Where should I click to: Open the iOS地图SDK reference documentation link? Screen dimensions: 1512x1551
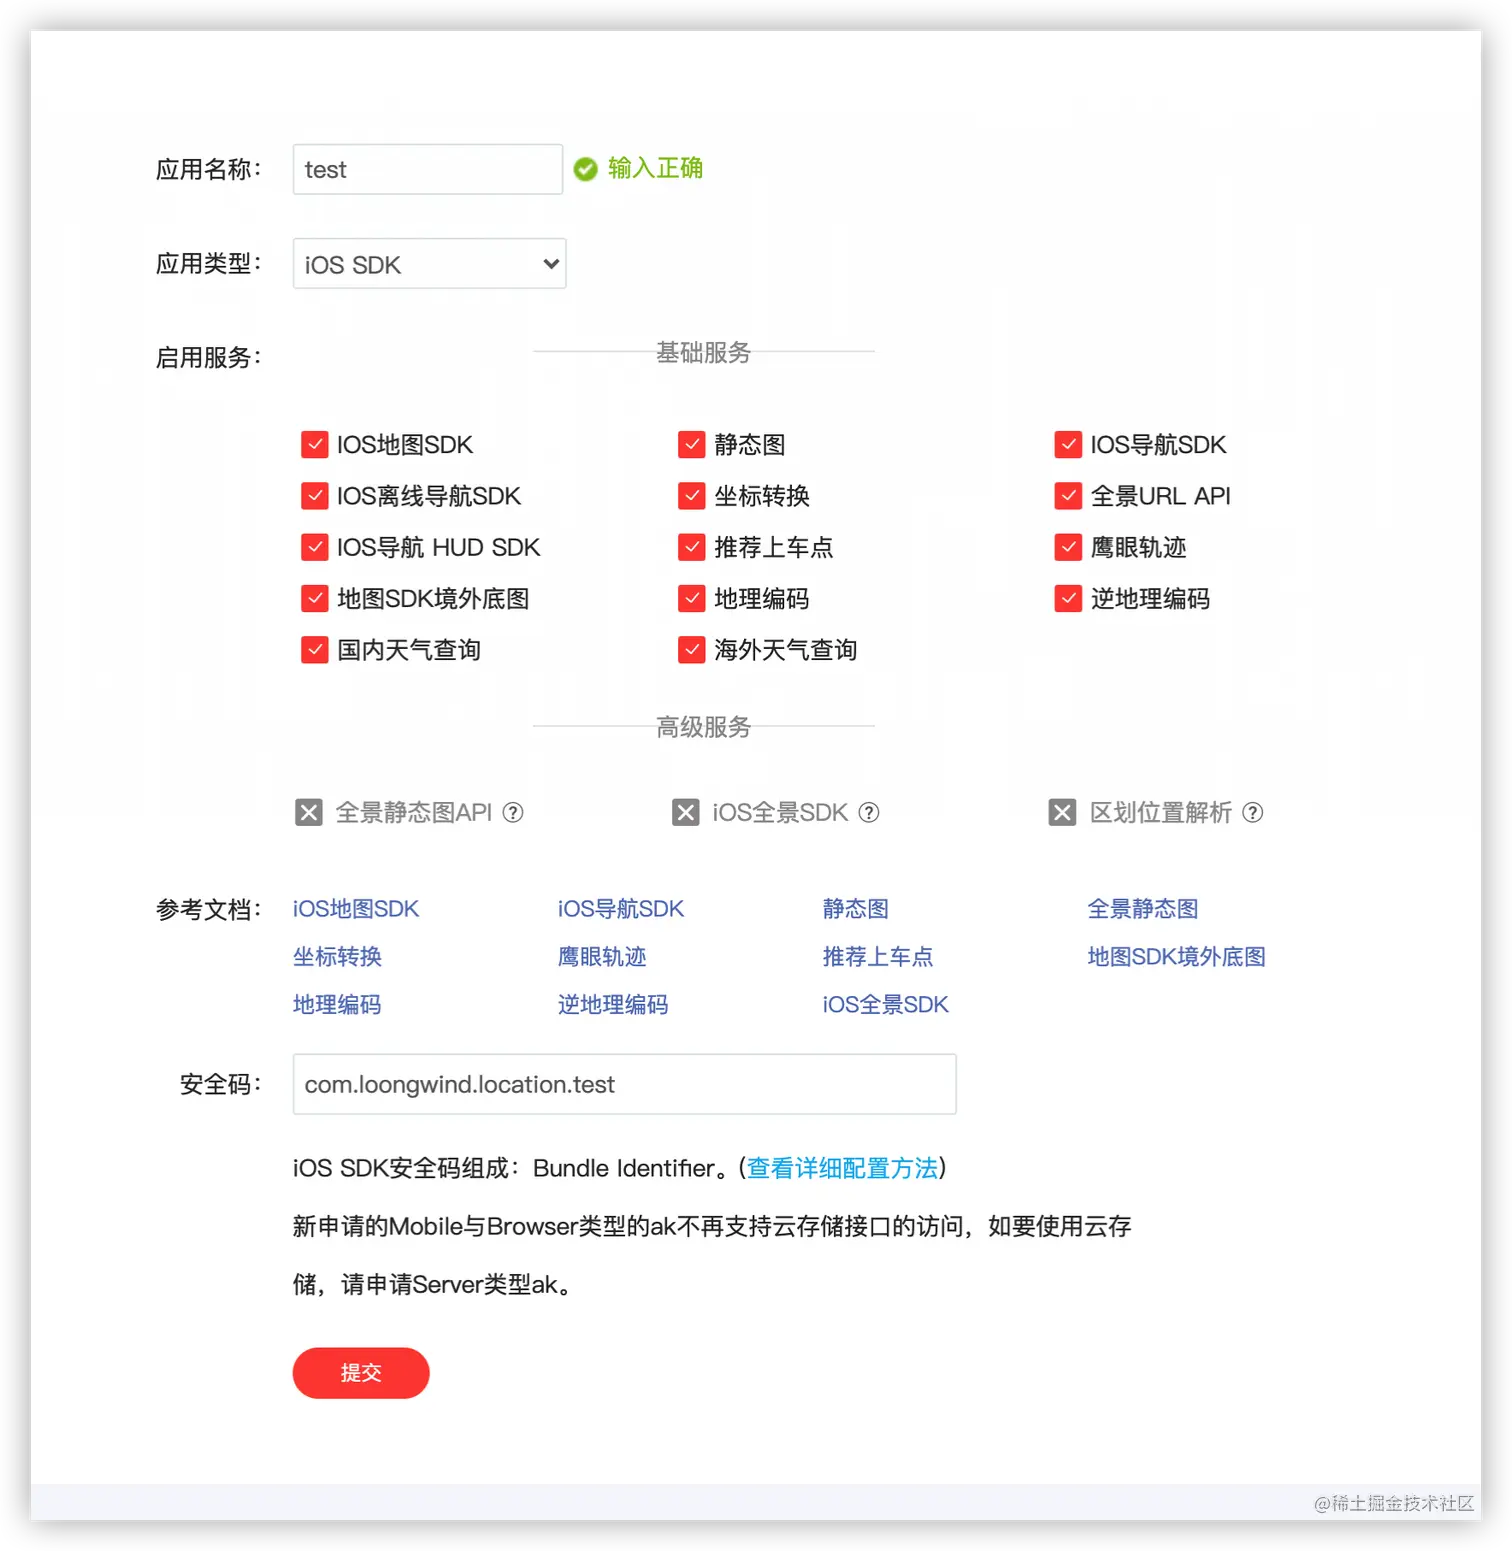[x=355, y=909]
